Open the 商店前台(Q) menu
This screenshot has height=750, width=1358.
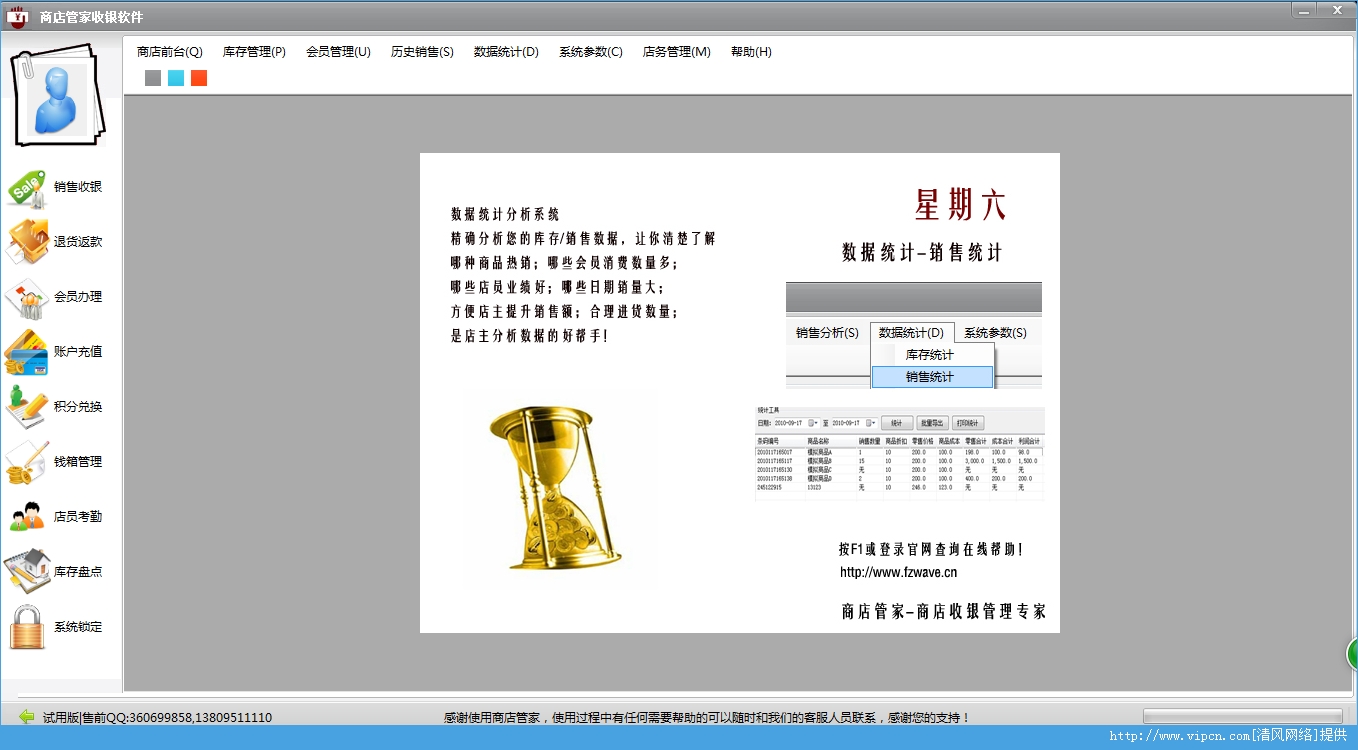pyautogui.click(x=170, y=52)
